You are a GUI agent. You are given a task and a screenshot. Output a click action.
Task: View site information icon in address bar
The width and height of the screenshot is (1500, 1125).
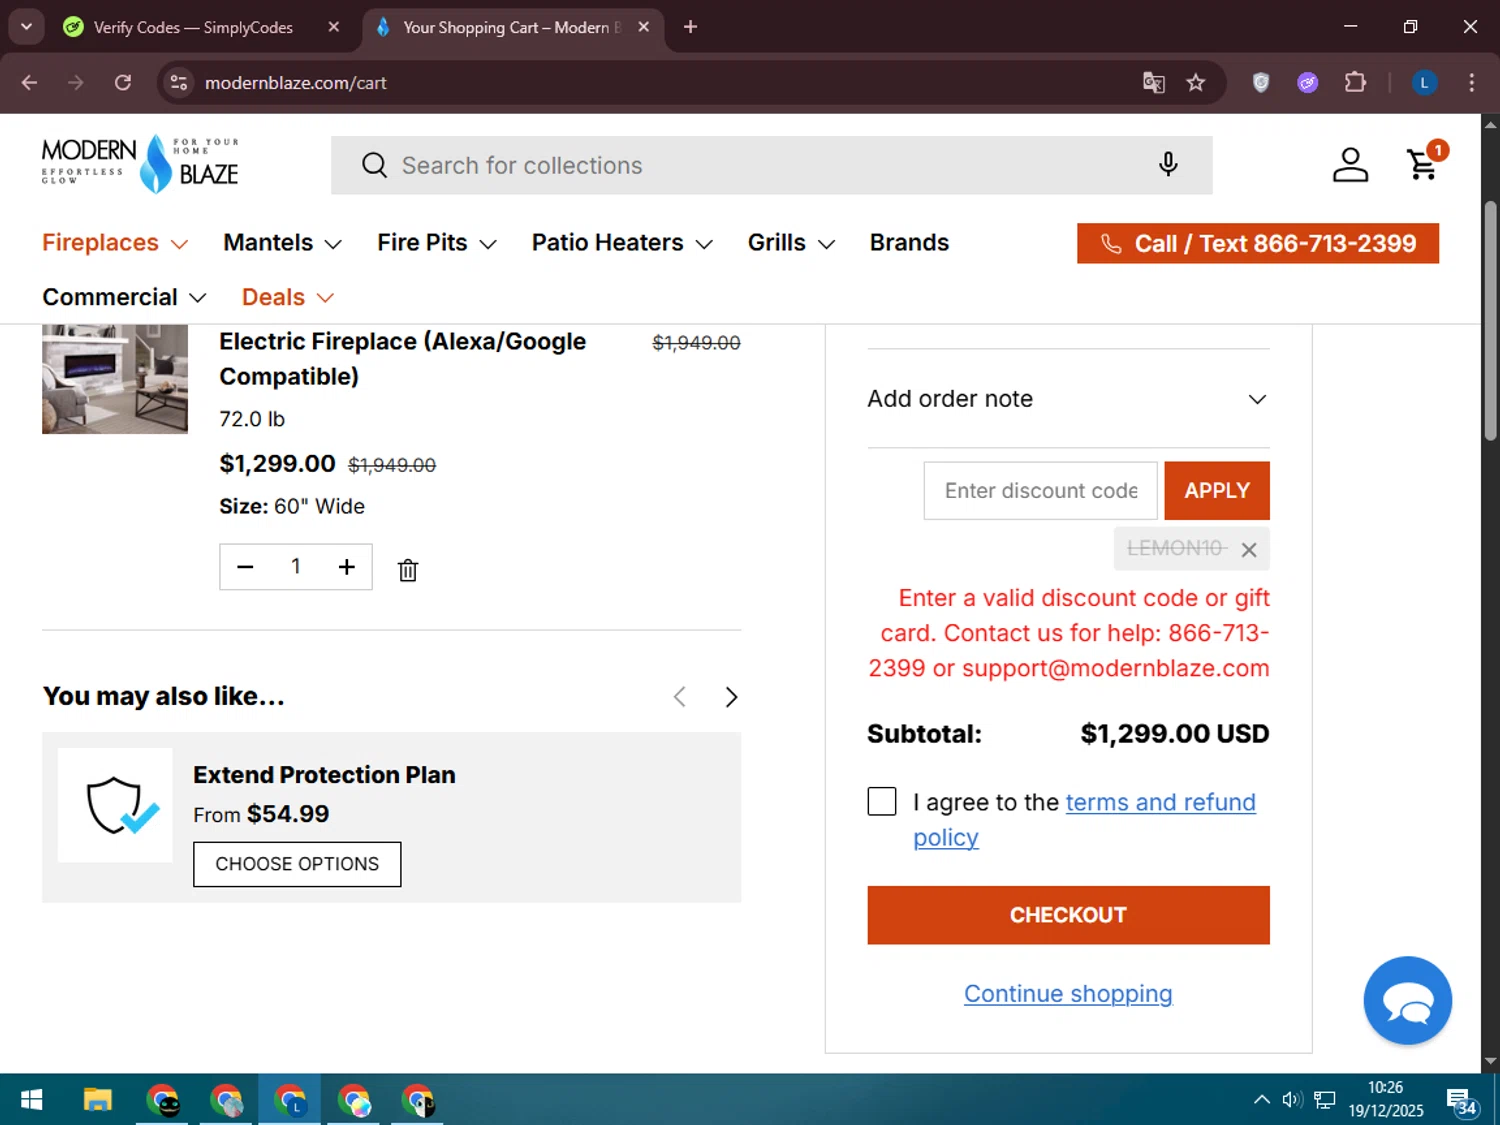click(179, 83)
